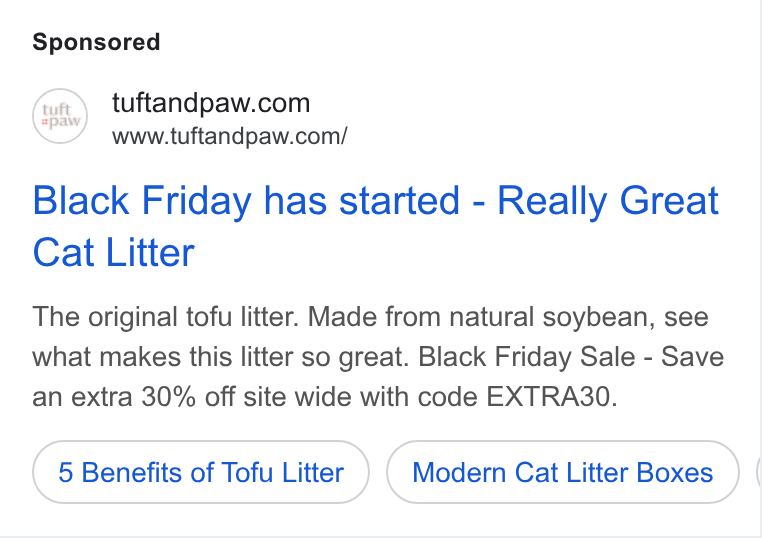Click the circular advertiser favicon
The height and width of the screenshot is (538, 762).
click(60, 116)
